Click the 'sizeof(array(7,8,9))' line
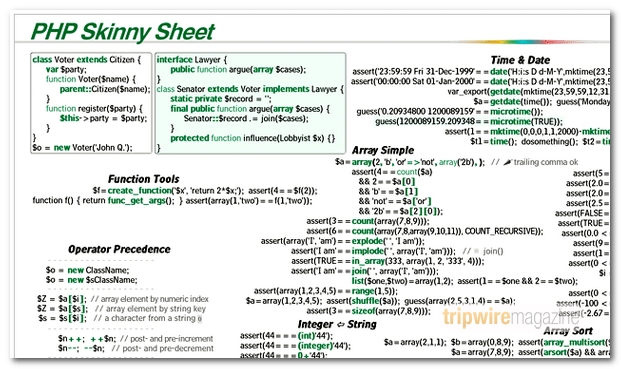This screenshot has width=621, height=369. (x=369, y=311)
